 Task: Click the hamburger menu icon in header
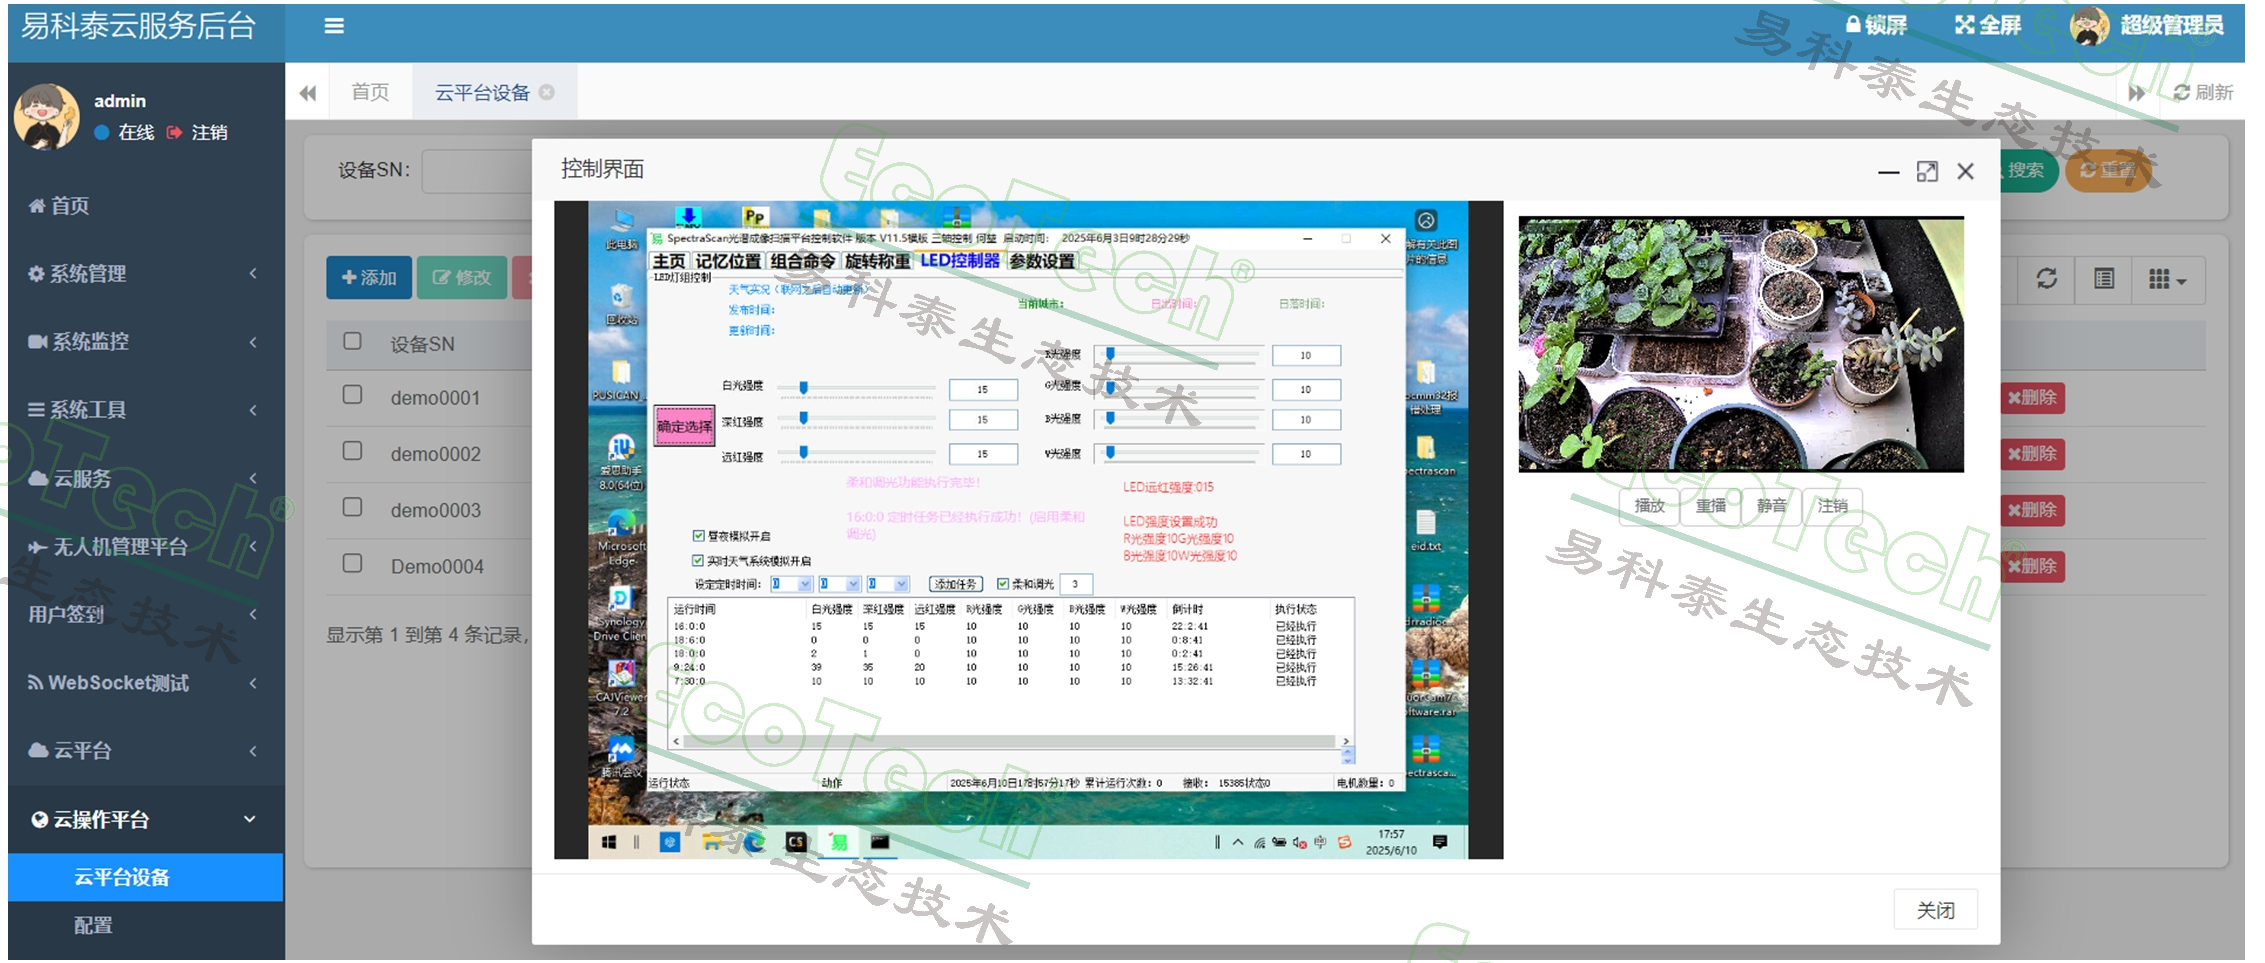pyautogui.click(x=334, y=26)
